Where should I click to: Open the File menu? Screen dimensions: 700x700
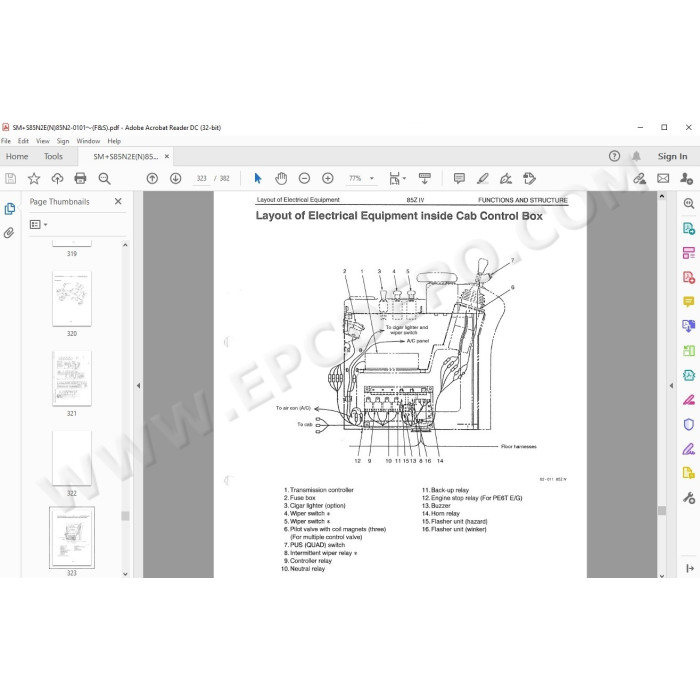[6, 141]
